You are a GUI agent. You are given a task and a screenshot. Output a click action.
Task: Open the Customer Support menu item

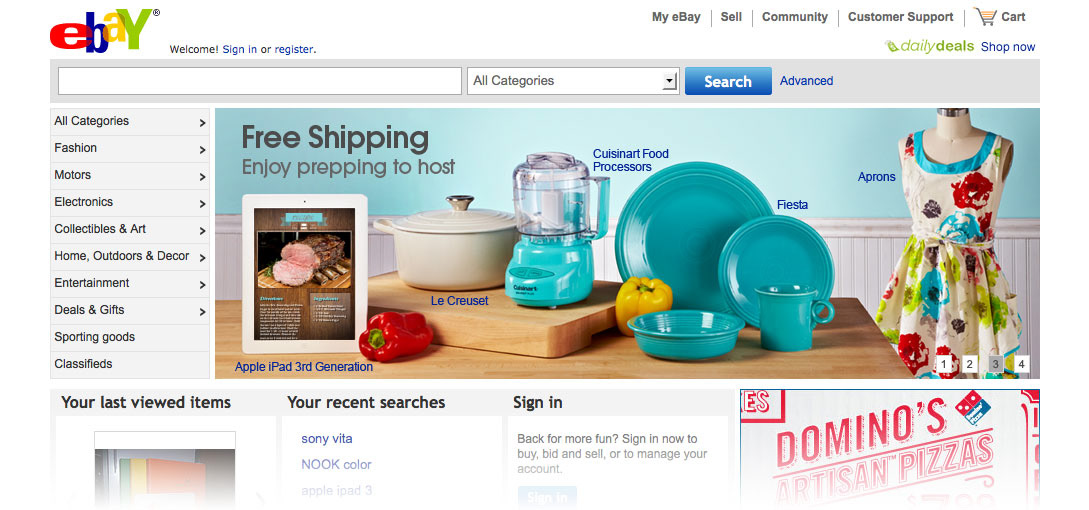[900, 17]
